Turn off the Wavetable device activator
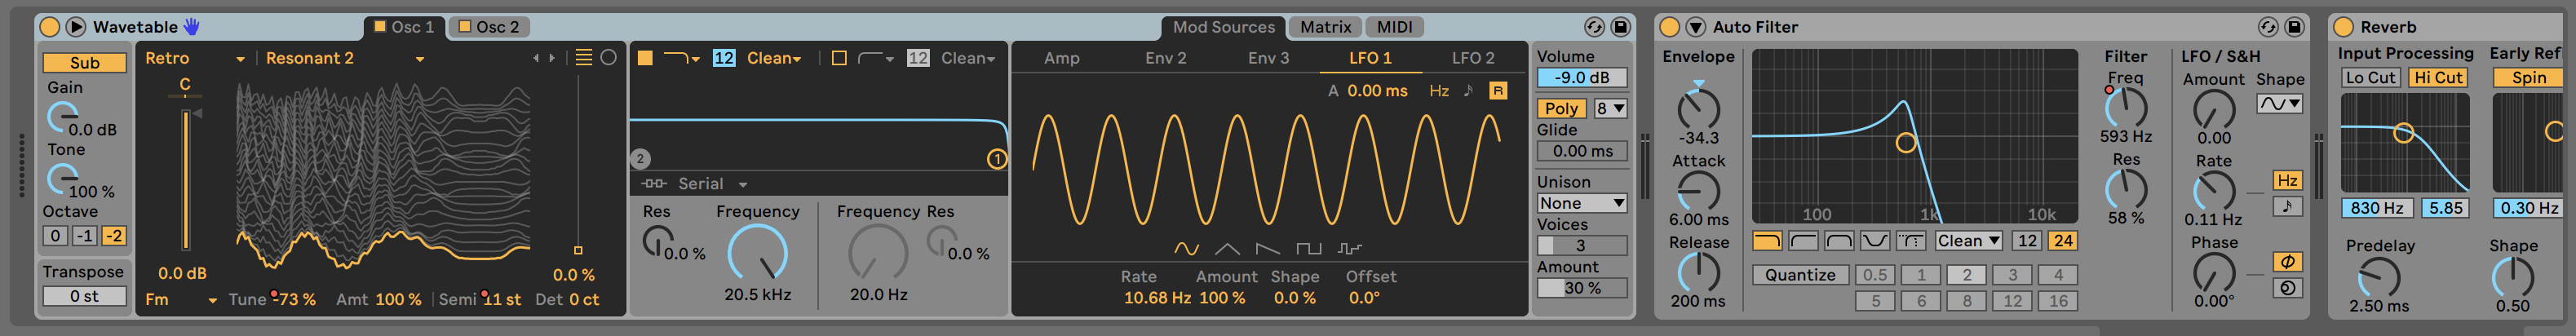The image size is (2576, 336). pos(49,27)
